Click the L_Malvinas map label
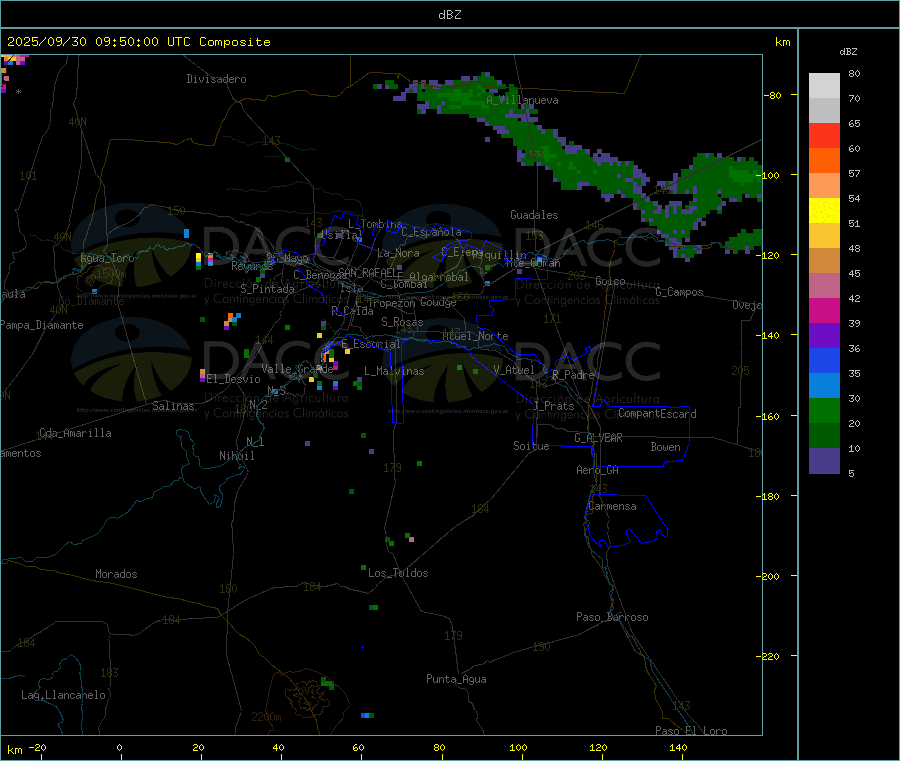The height and width of the screenshot is (761, 900). pos(394,371)
